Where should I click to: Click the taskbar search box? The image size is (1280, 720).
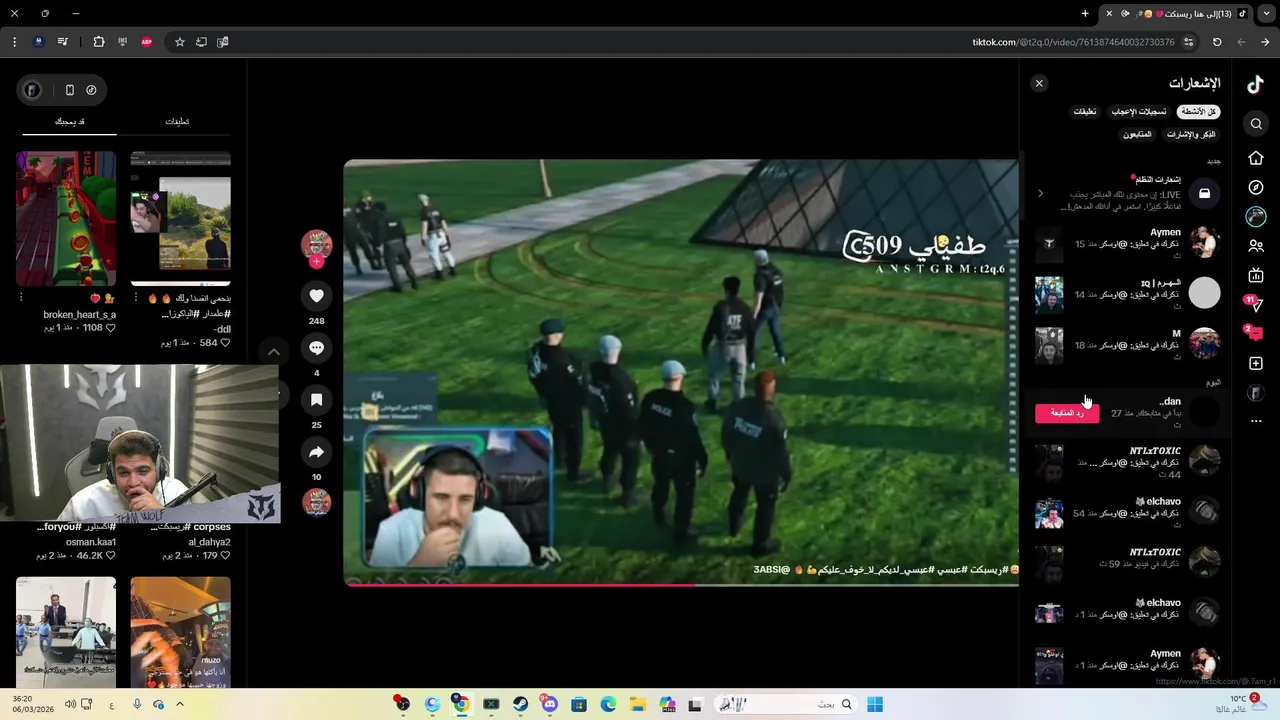pyautogui.click(x=785, y=704)
